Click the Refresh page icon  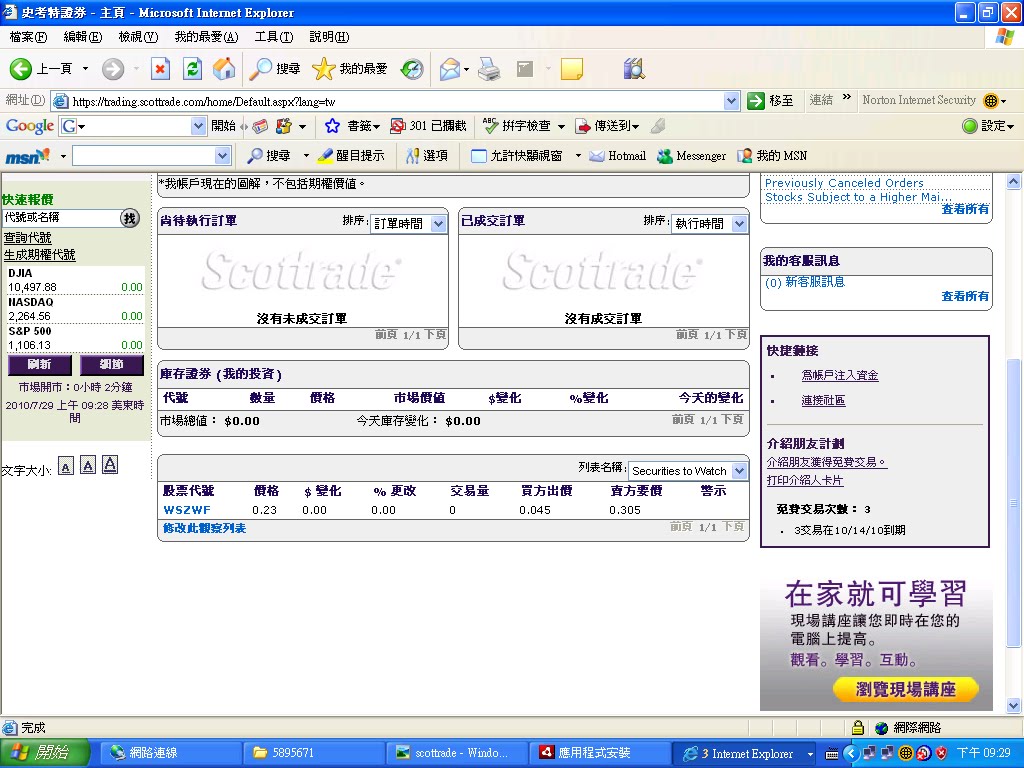coord(192,69)
